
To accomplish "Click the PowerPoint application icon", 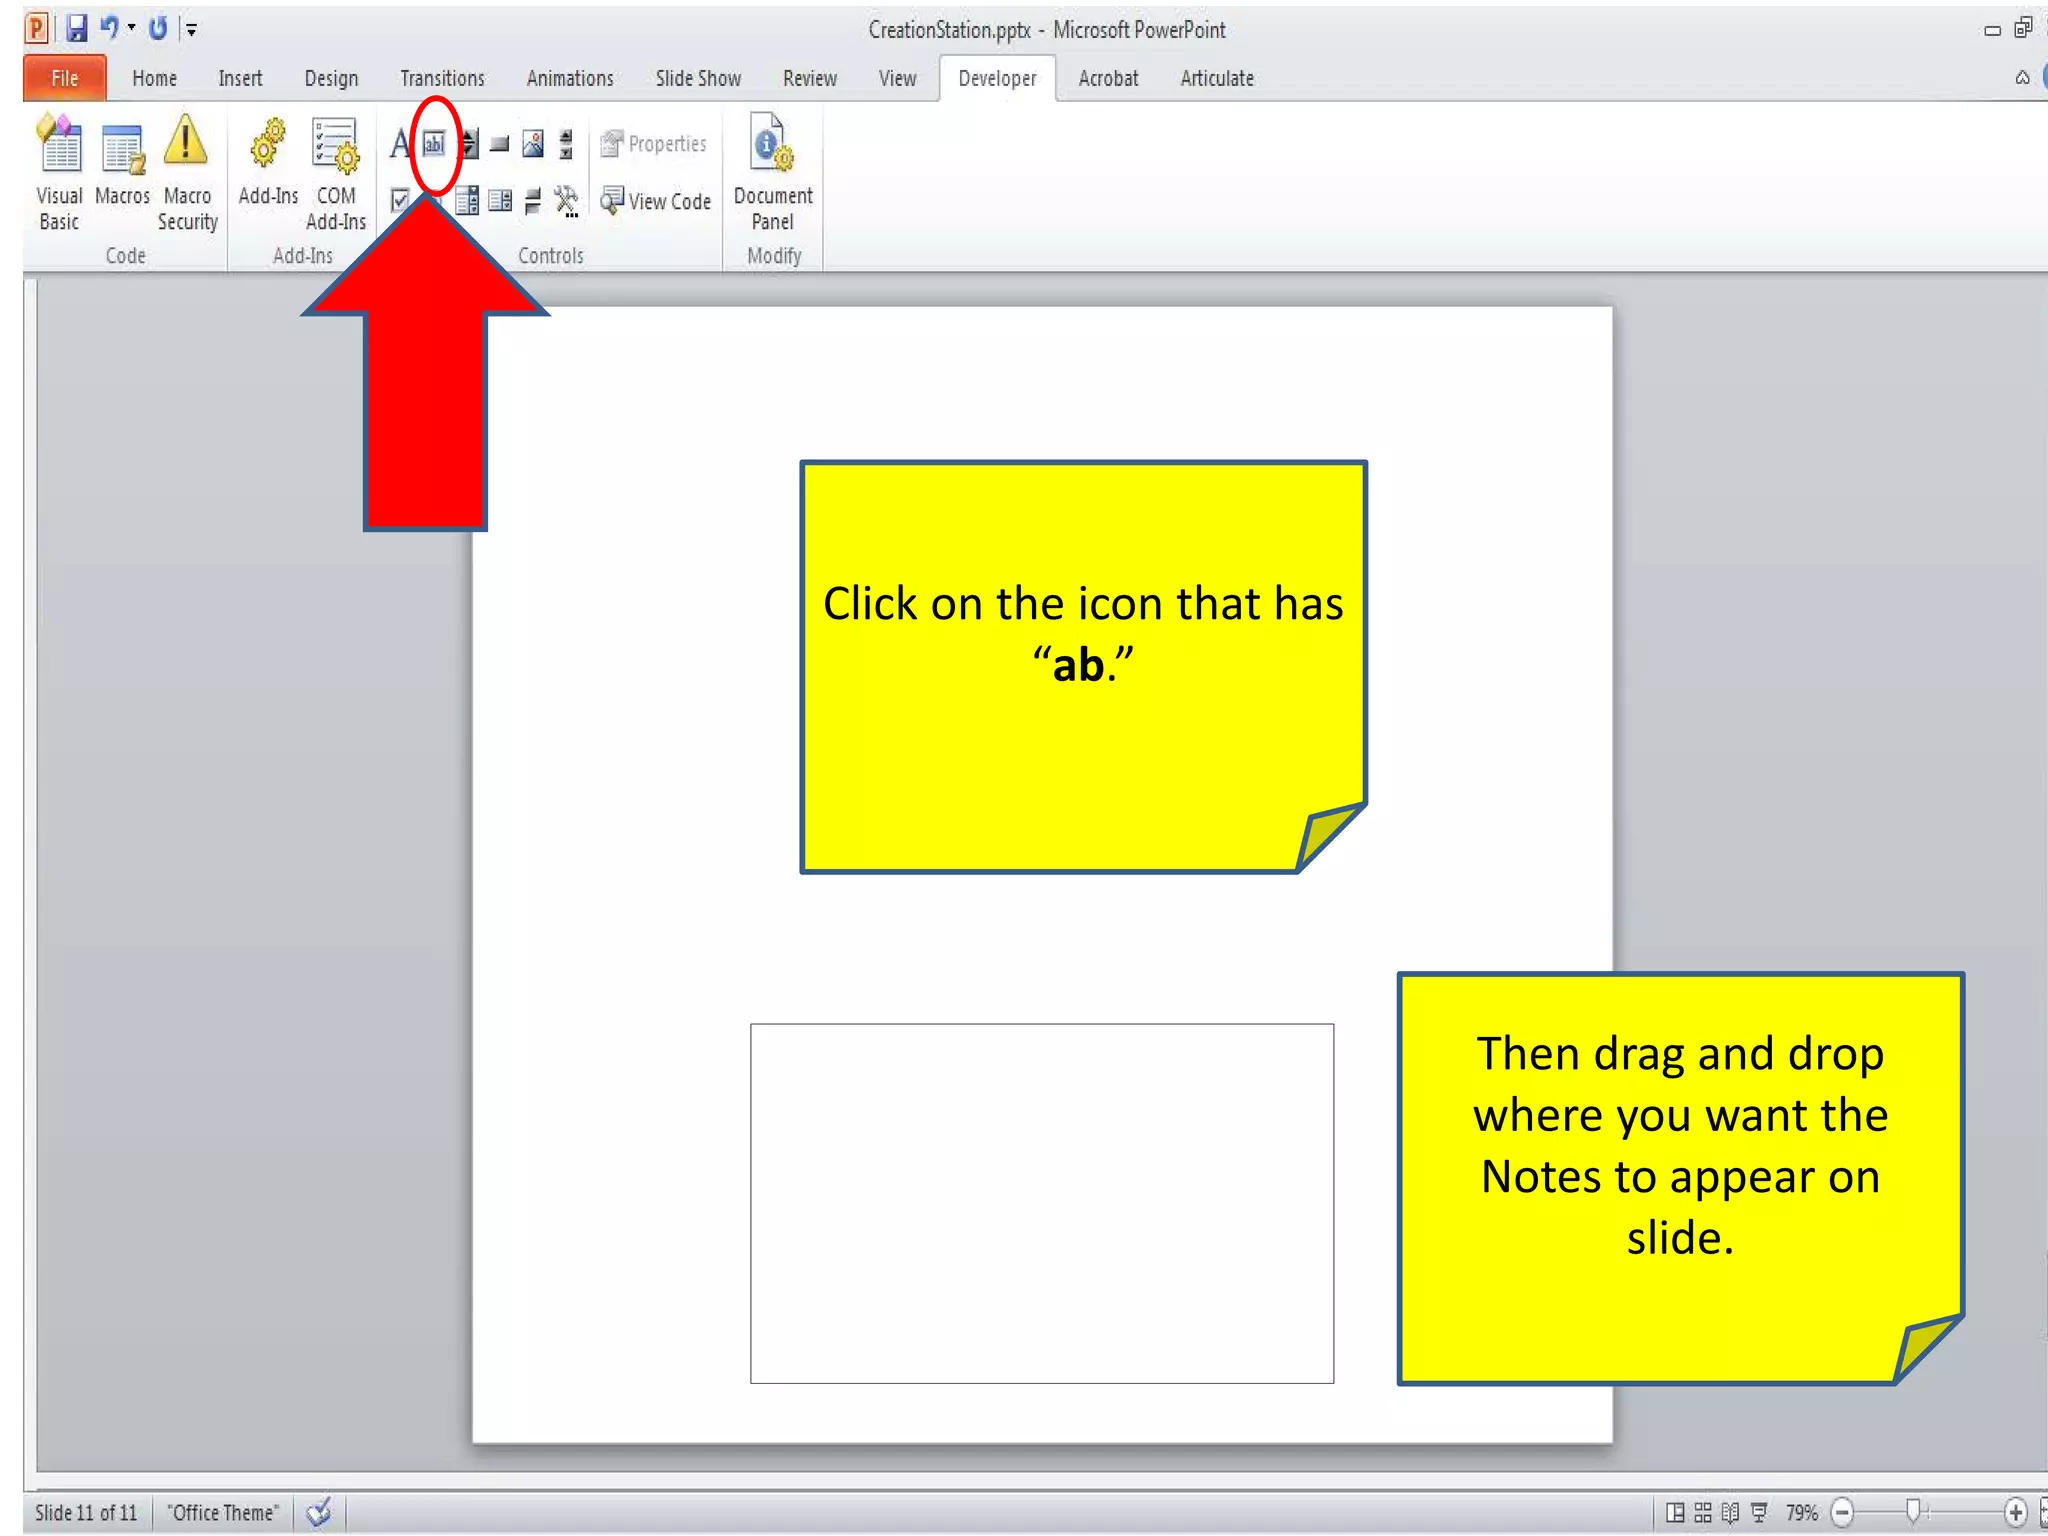I will 37,28.
